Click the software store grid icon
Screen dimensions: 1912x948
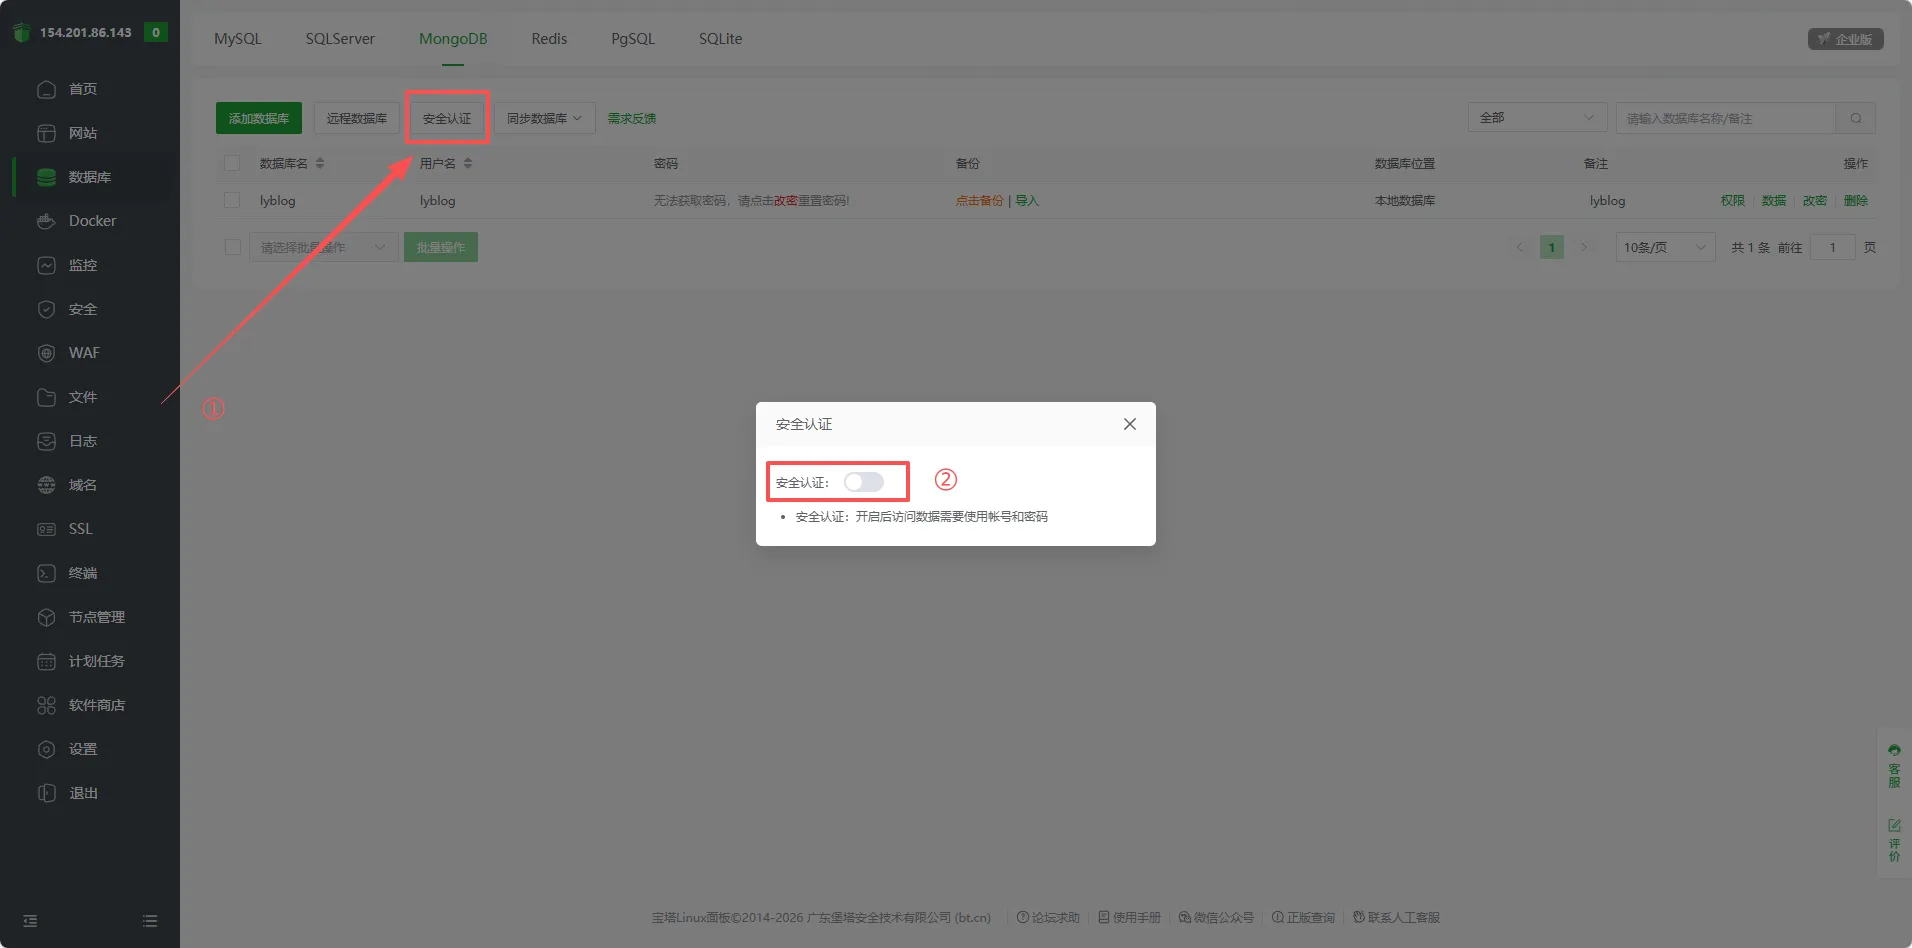[46, 705]
